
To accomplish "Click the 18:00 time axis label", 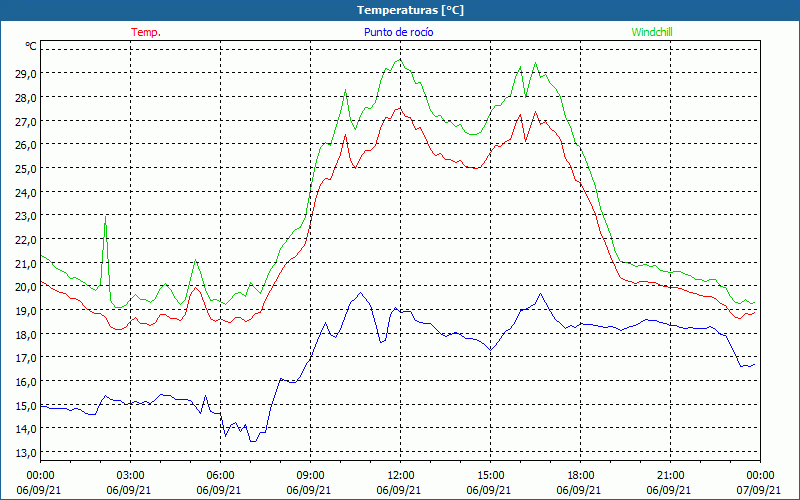I will click(581, 476).
